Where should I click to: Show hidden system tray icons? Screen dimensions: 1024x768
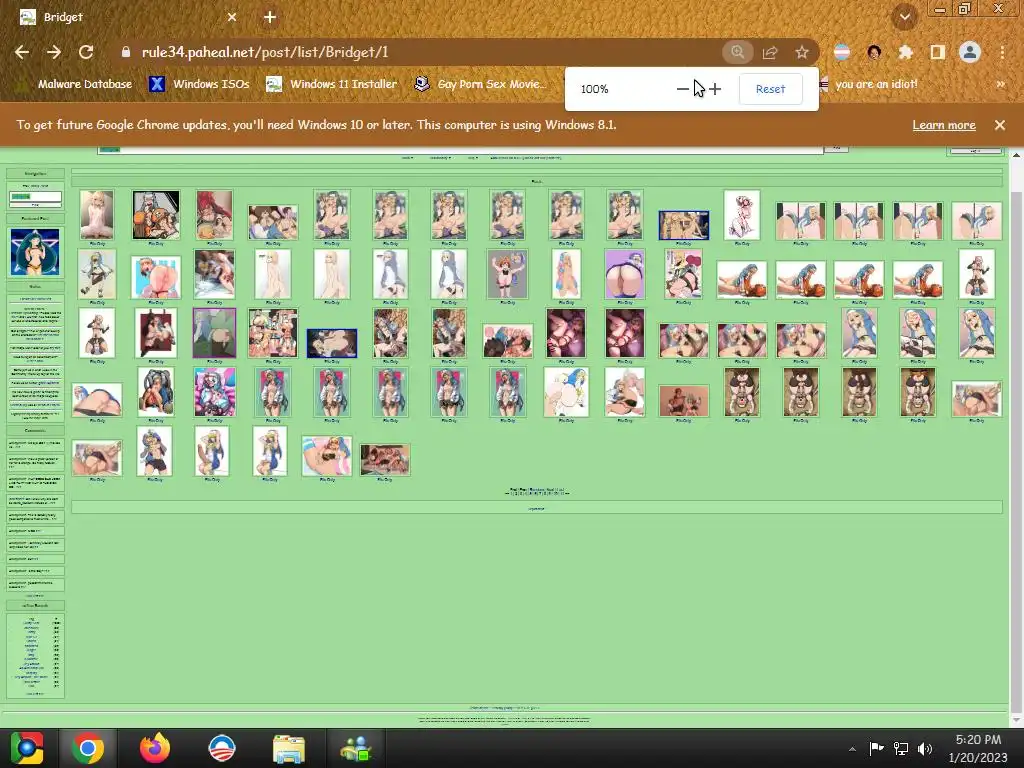tap(852, 748)
